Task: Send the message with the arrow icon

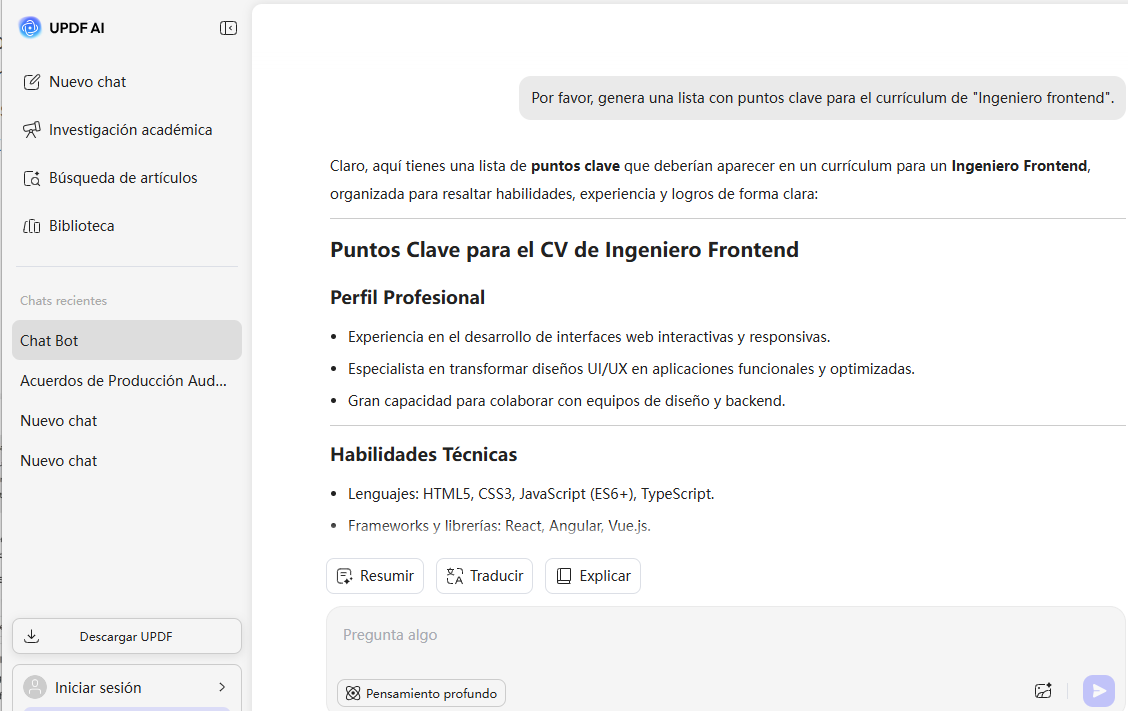Action: click(x=1098, y=690)
